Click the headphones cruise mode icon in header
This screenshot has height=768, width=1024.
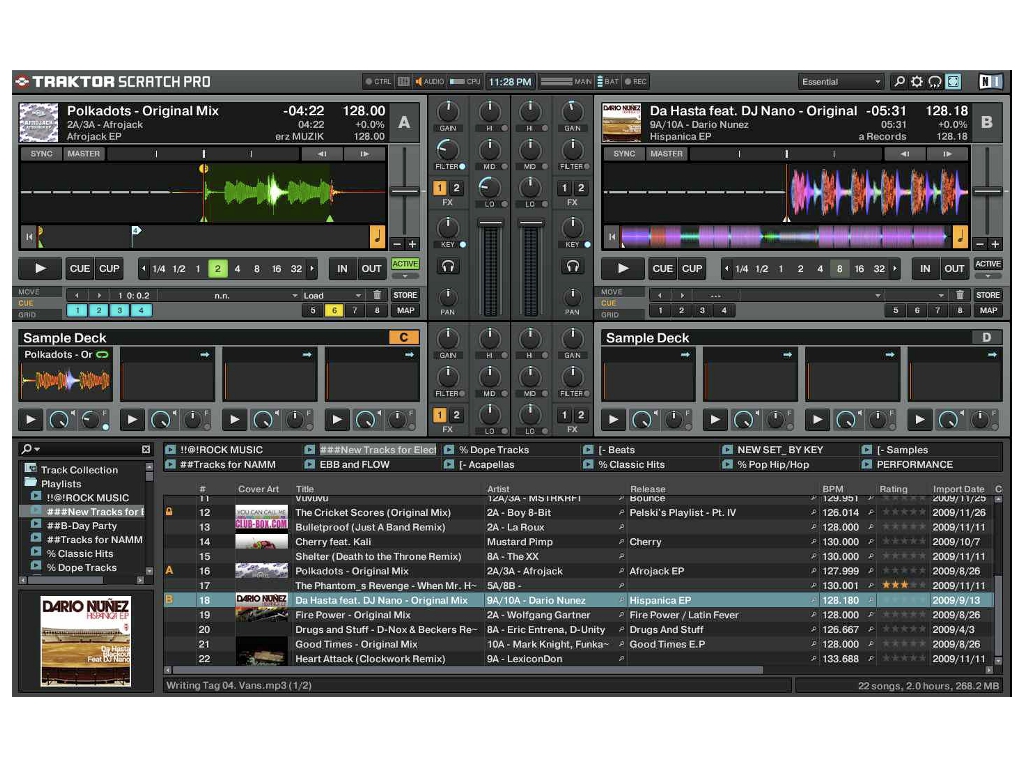935,82
